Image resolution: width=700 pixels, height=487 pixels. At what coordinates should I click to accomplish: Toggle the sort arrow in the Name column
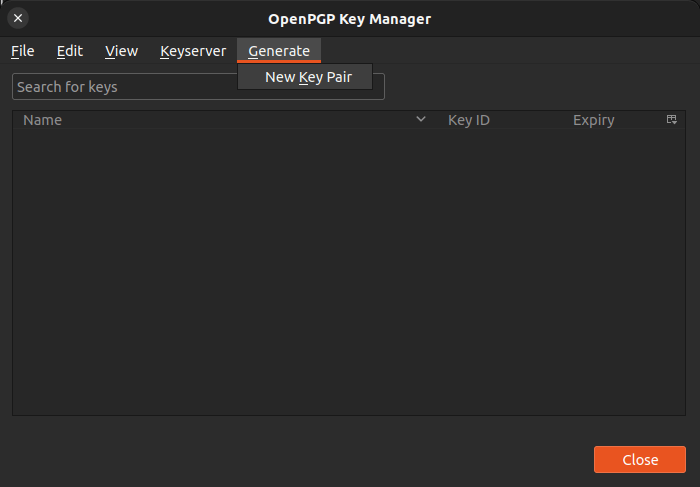421,120
